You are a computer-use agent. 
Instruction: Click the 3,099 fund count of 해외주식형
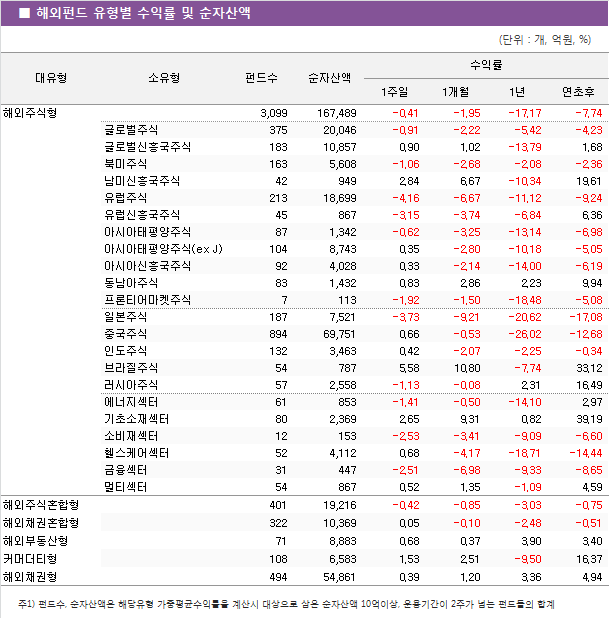click(274, 114)
